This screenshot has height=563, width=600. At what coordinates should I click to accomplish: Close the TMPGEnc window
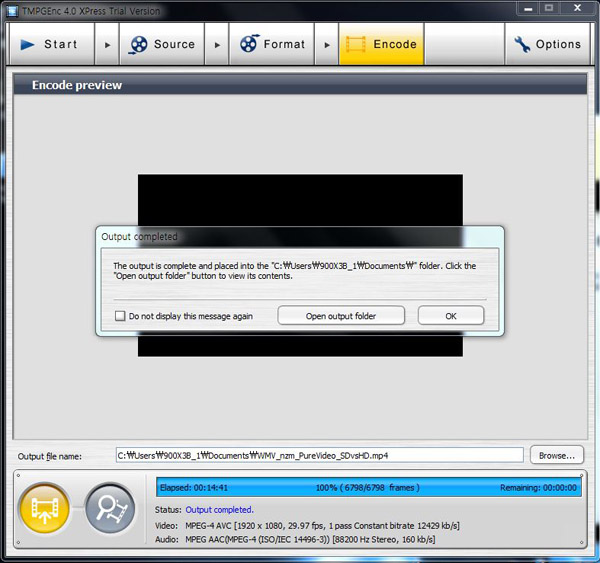coord(577,8)
